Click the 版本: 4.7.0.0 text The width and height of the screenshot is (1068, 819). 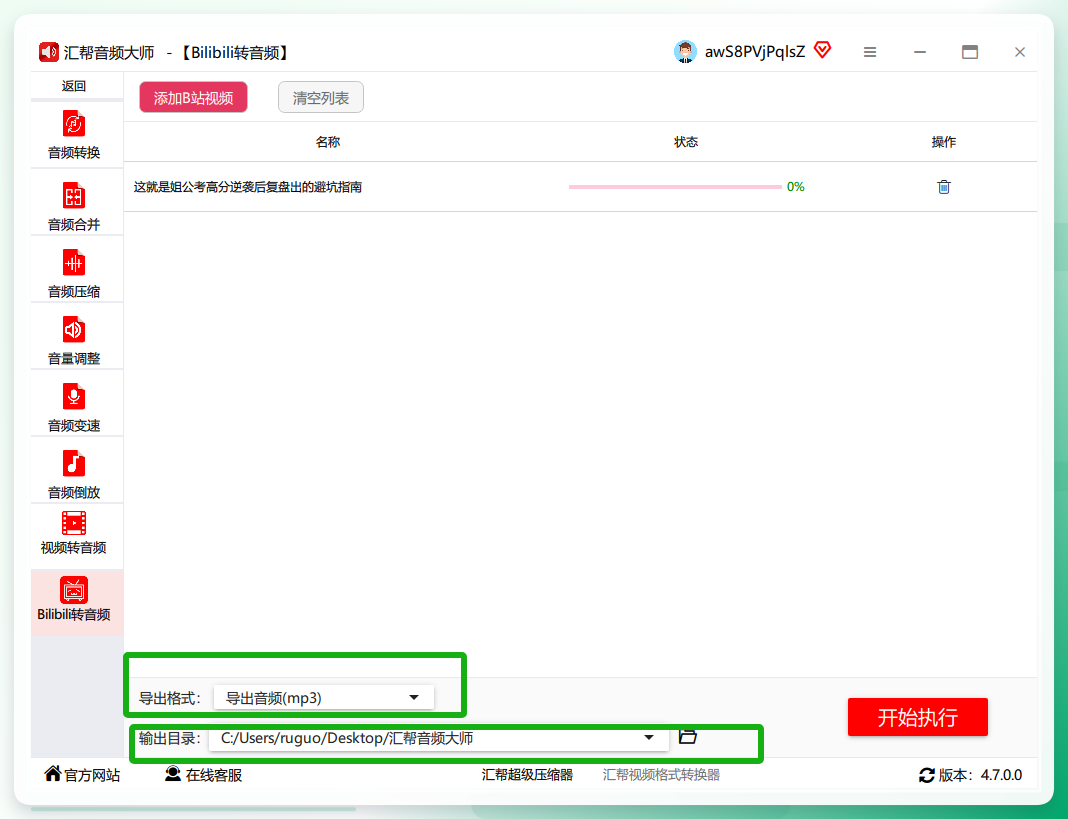click(x=980, y=775)
